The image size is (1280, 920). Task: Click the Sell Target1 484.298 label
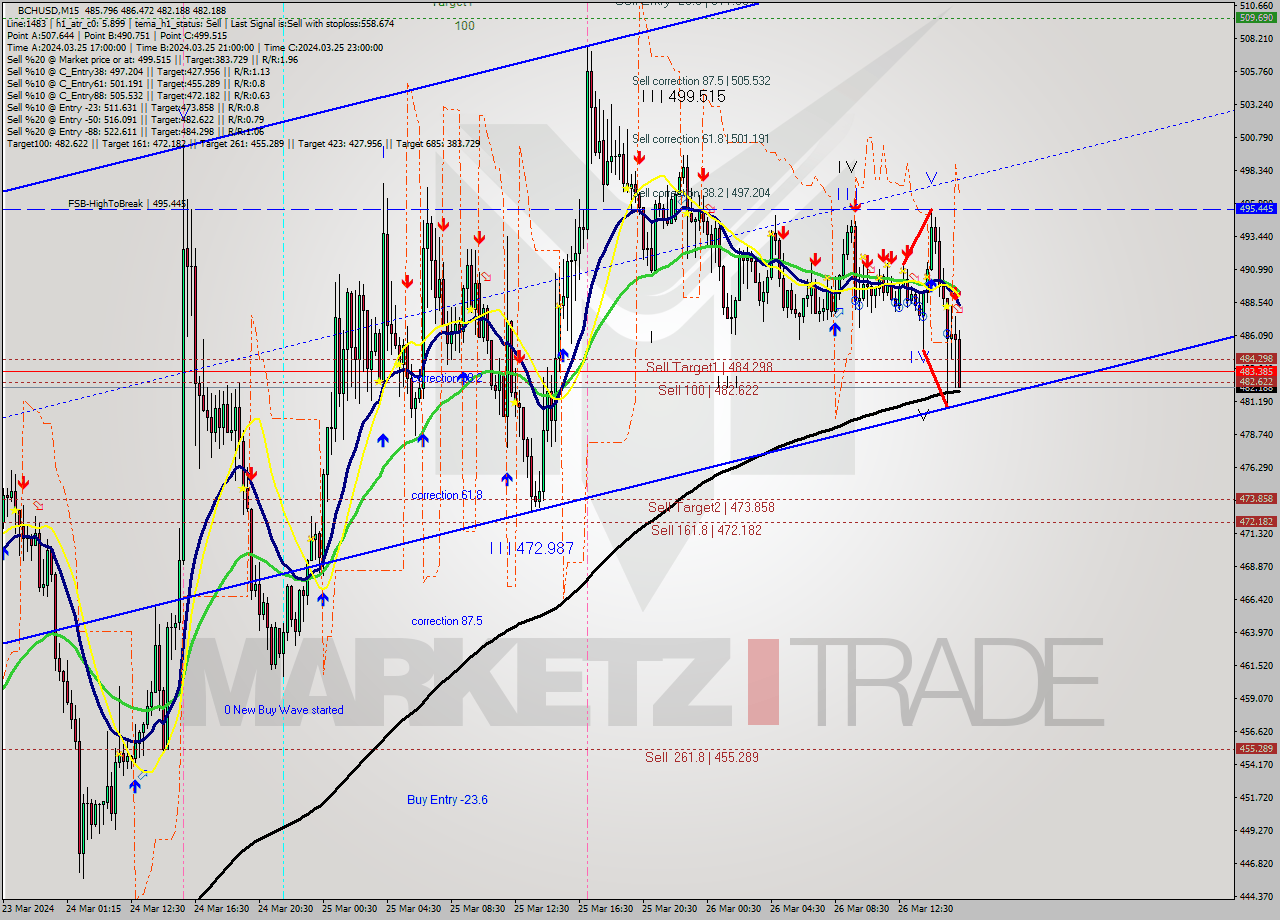tap(709, 368)
